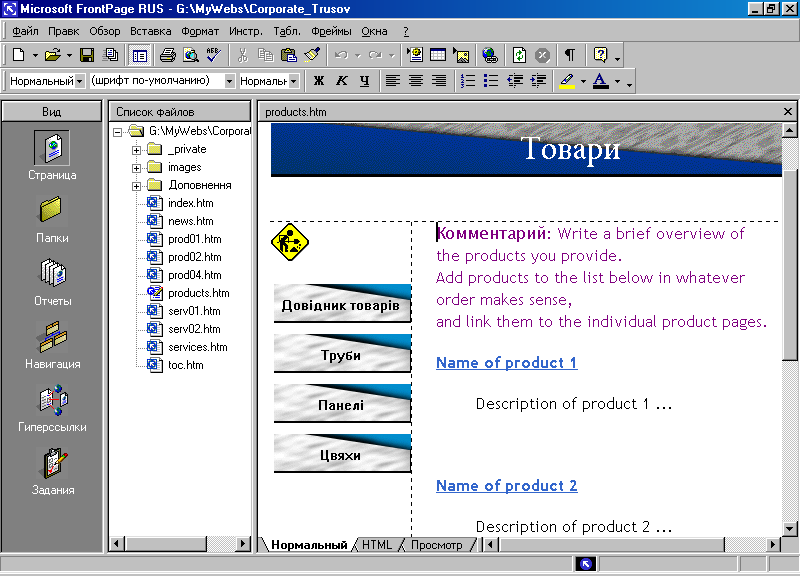Image resolution: width=800 pixels, height=576 pixels.
Task: Align text left
Action: [x=392, y=81]
